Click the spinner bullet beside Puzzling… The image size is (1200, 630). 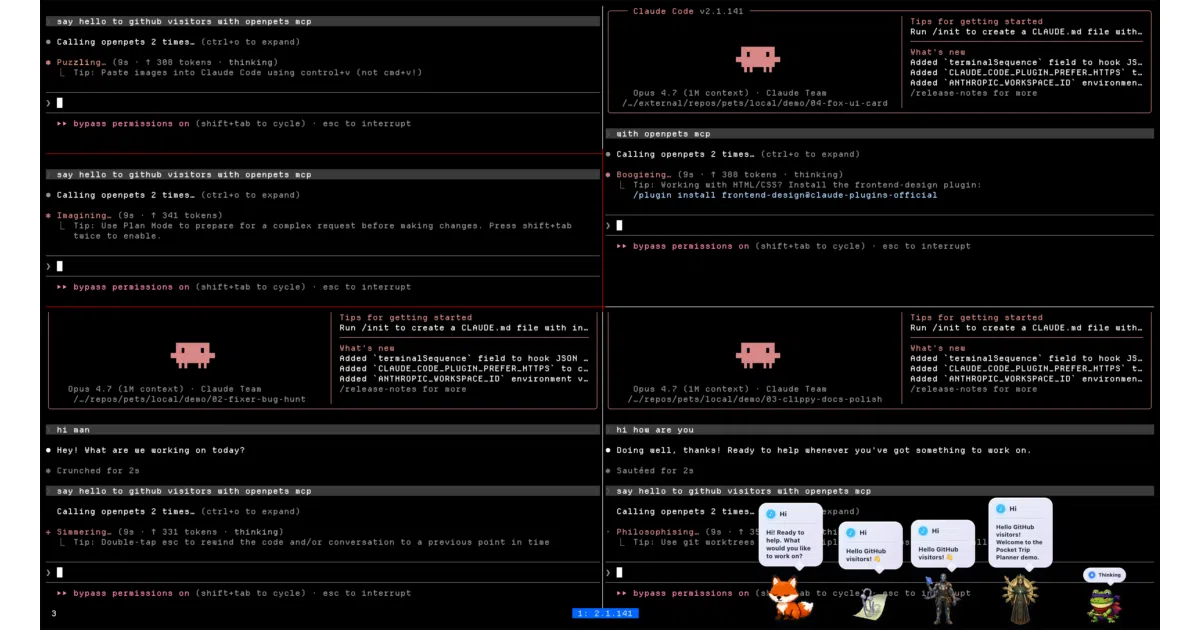(48, 62)
